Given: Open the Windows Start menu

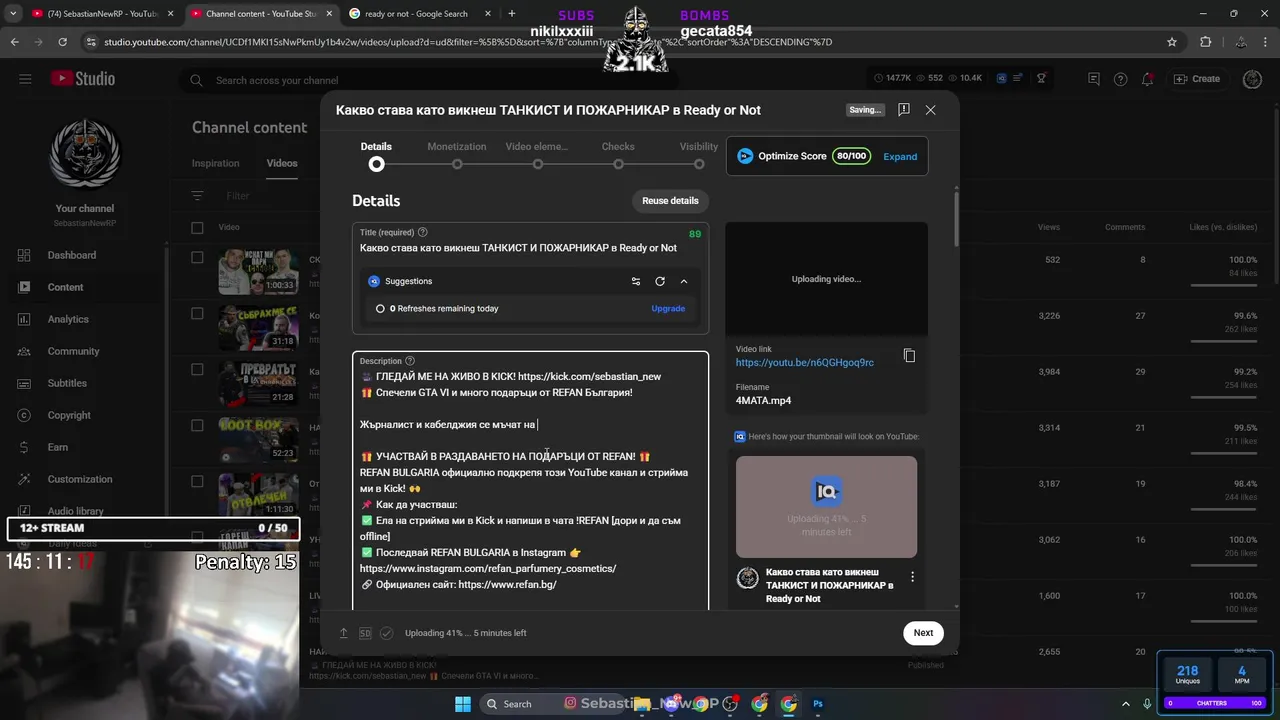Looking at the screenshot, I should click(x=463, y=704).
